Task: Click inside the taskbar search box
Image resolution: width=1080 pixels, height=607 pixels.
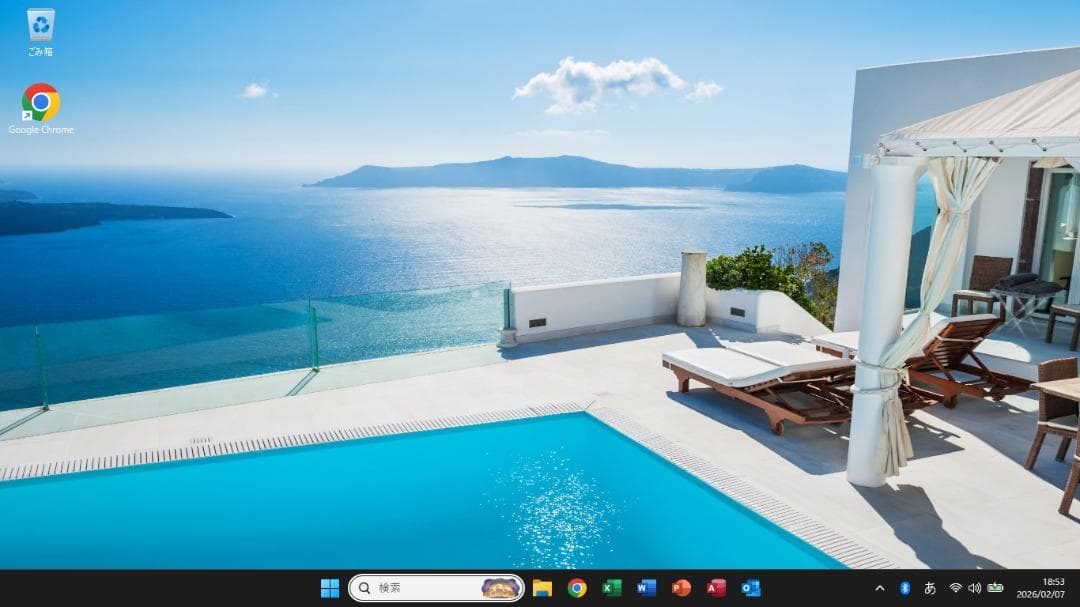Action: click(x=420, y=590)
